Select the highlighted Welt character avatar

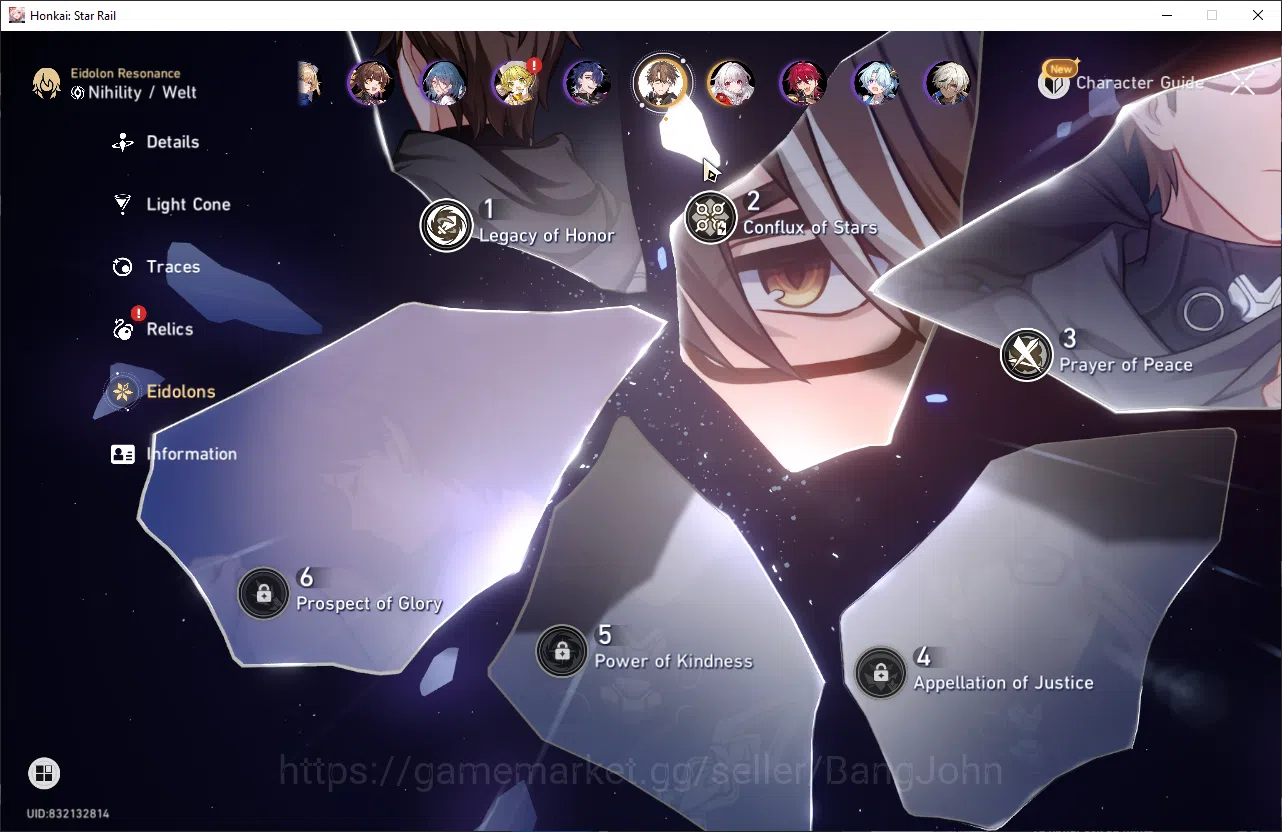(661, 82)
